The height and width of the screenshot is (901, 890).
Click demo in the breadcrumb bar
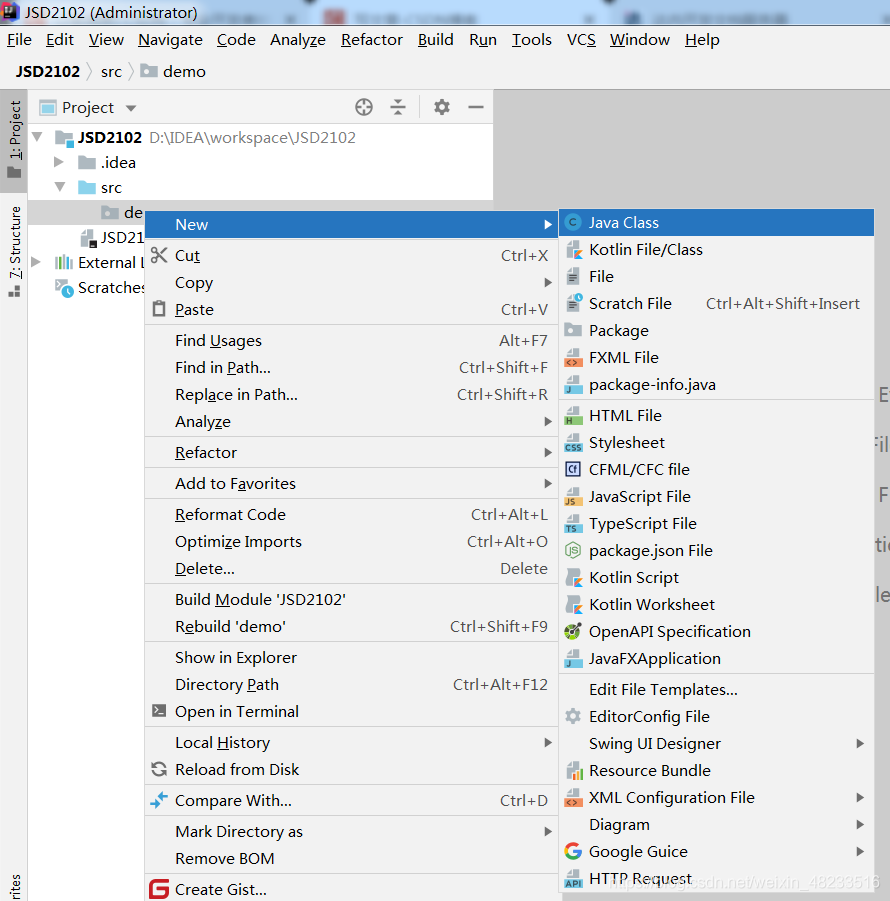[173, 72]
